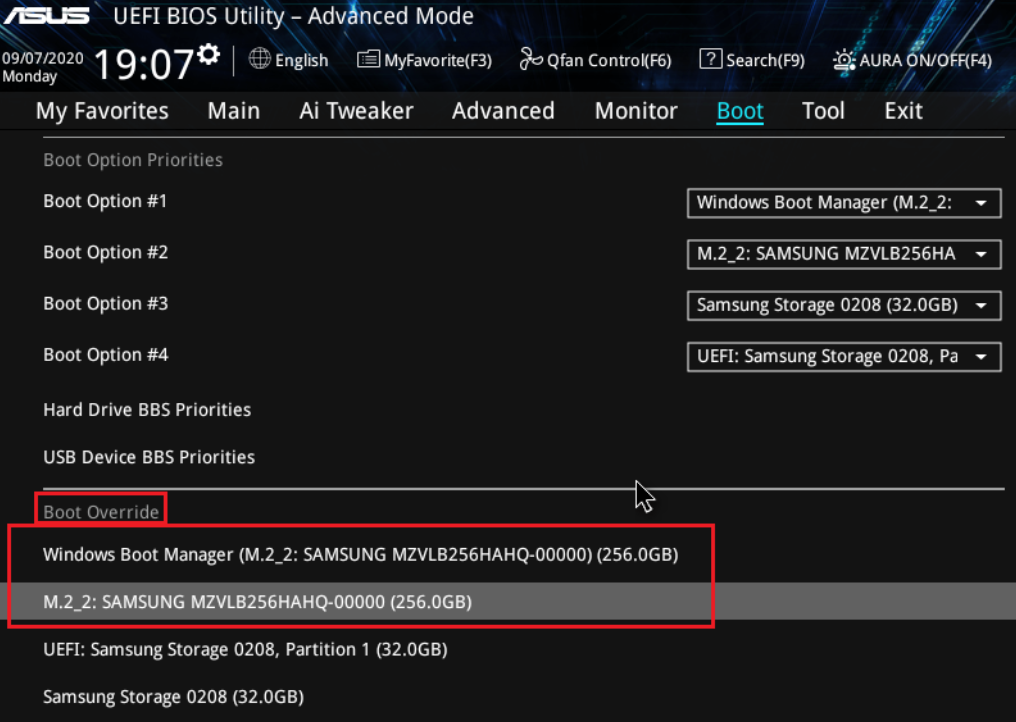
Task: Open USB Device BBS Priorities
Action: pos(149,457)
